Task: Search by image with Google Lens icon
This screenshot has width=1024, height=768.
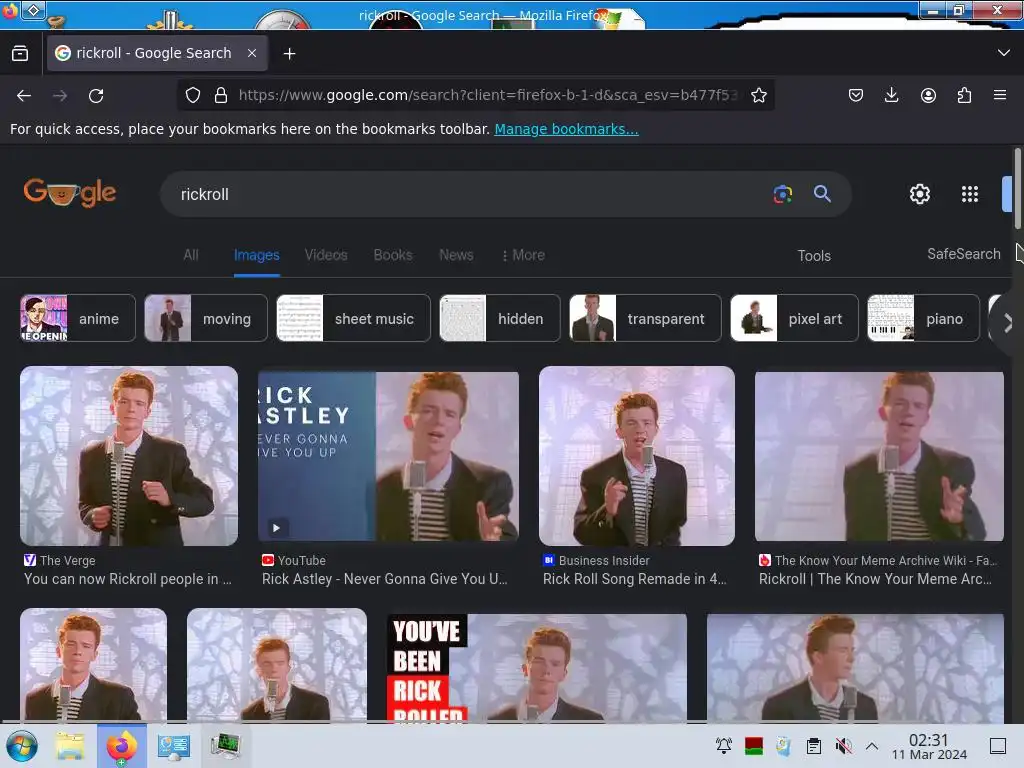Action: tap(782, 194)
